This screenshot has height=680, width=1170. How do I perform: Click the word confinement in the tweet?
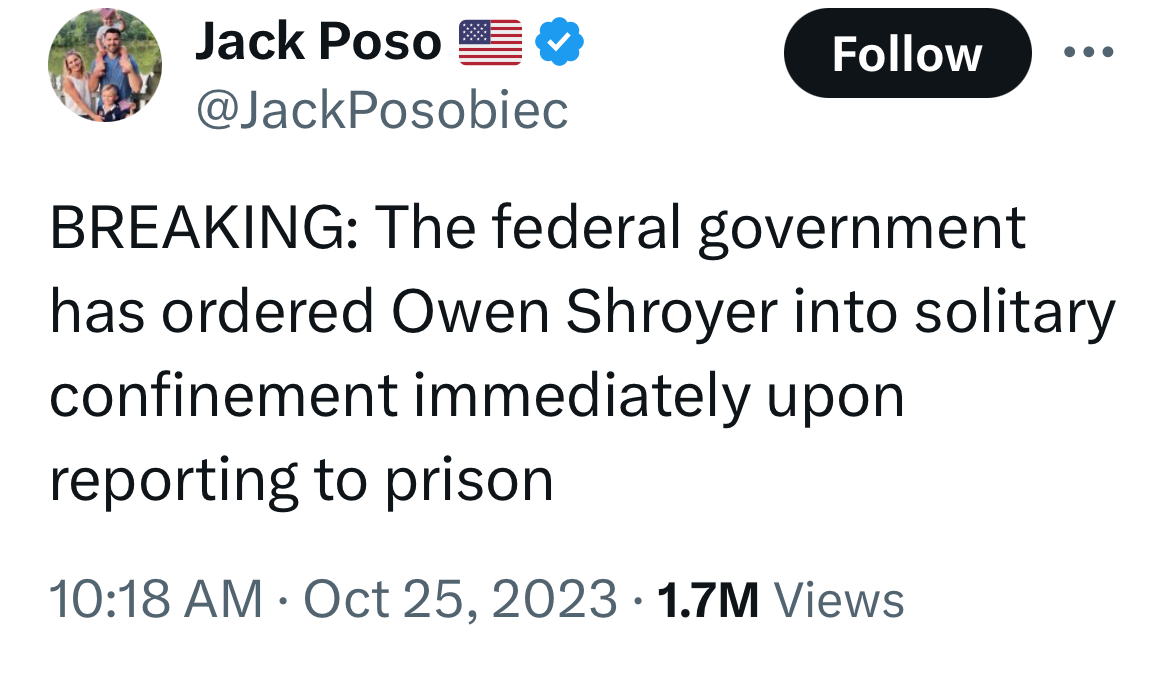coord(223,397)
